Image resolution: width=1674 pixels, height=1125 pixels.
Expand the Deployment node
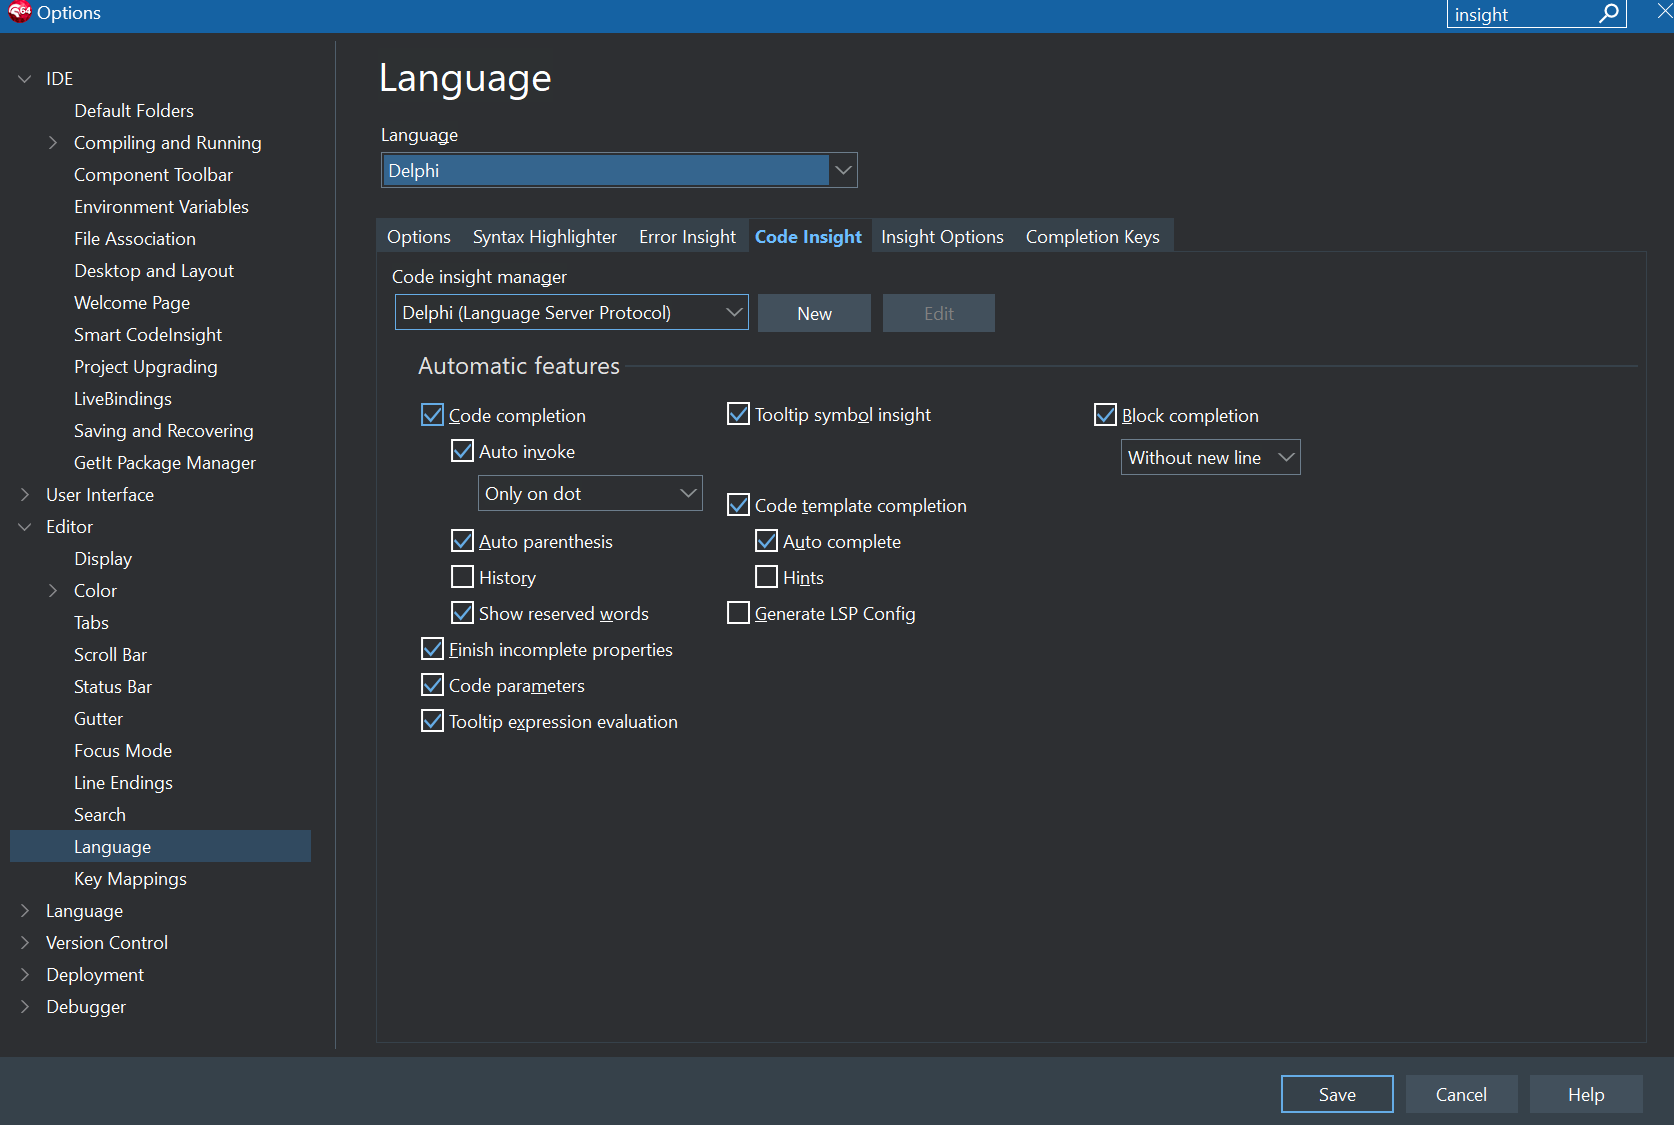pos(25,975)
